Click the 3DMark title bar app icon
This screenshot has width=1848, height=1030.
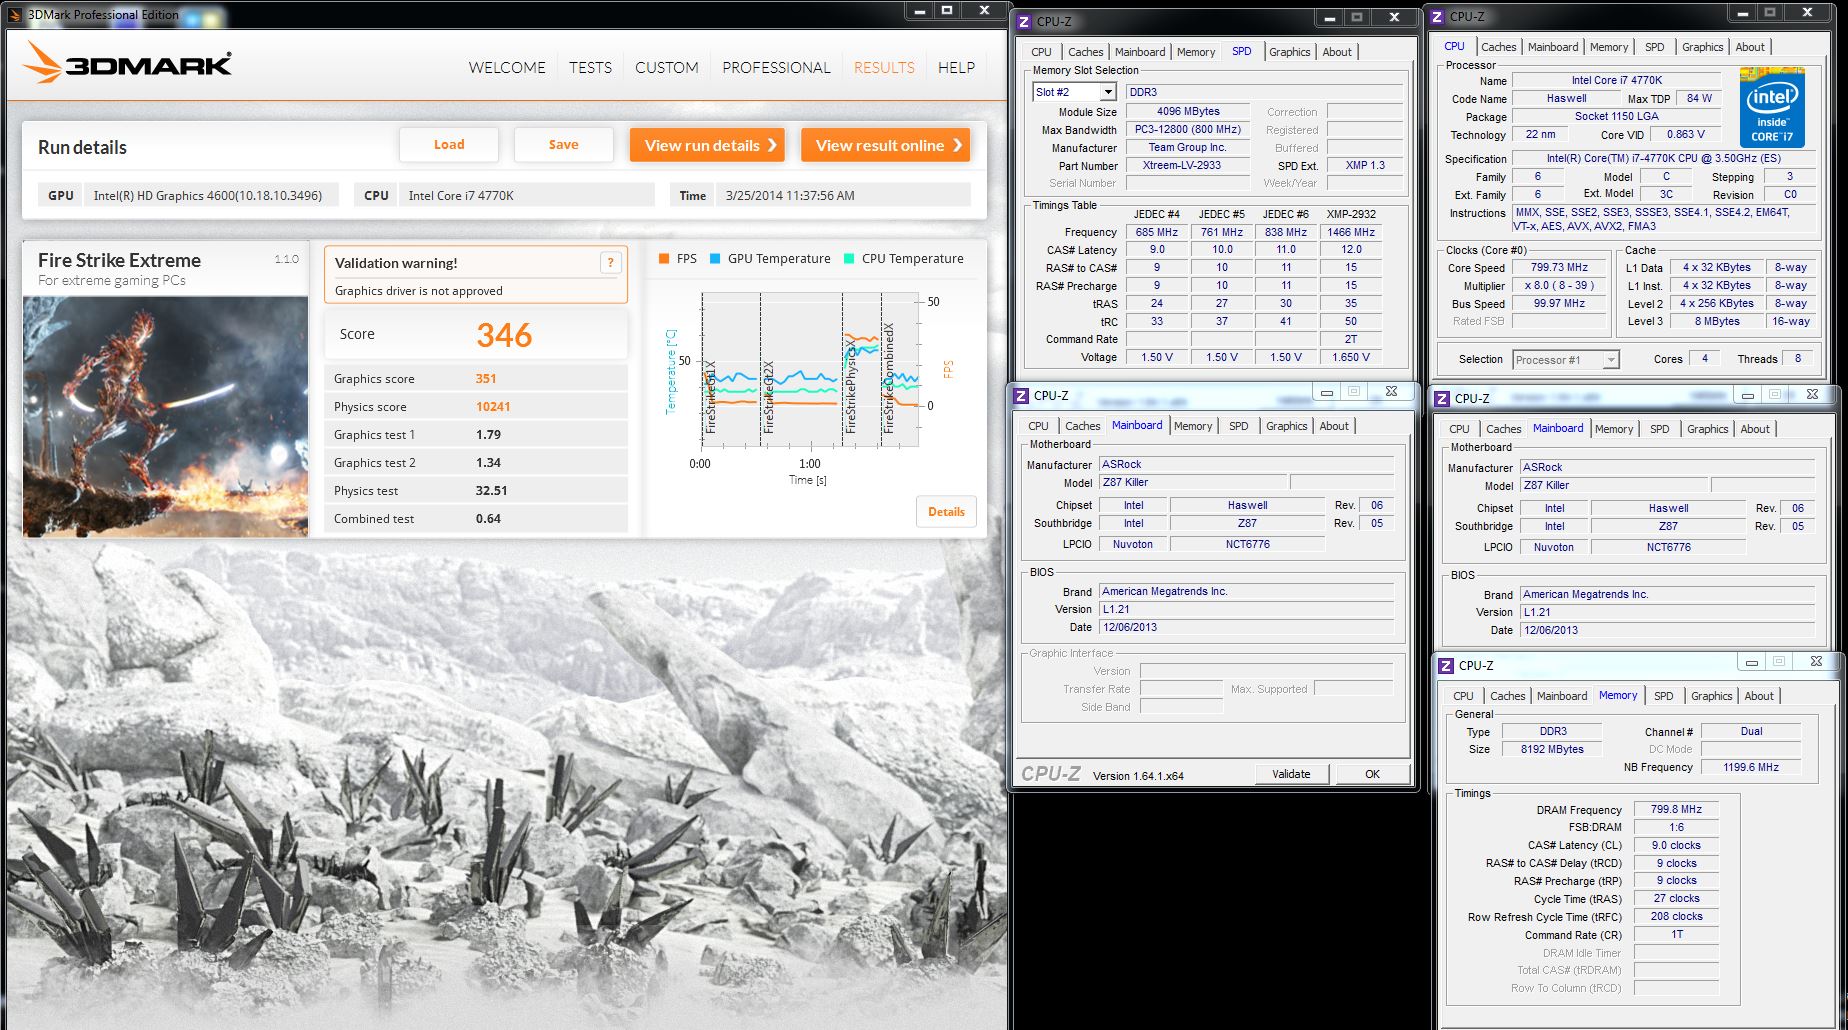click(14, 15)
